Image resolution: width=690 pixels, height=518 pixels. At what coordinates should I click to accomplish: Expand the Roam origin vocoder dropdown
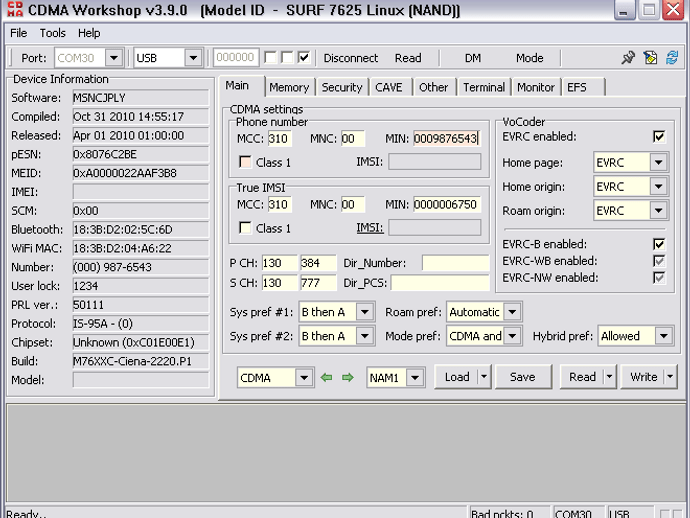pos(659,211)
